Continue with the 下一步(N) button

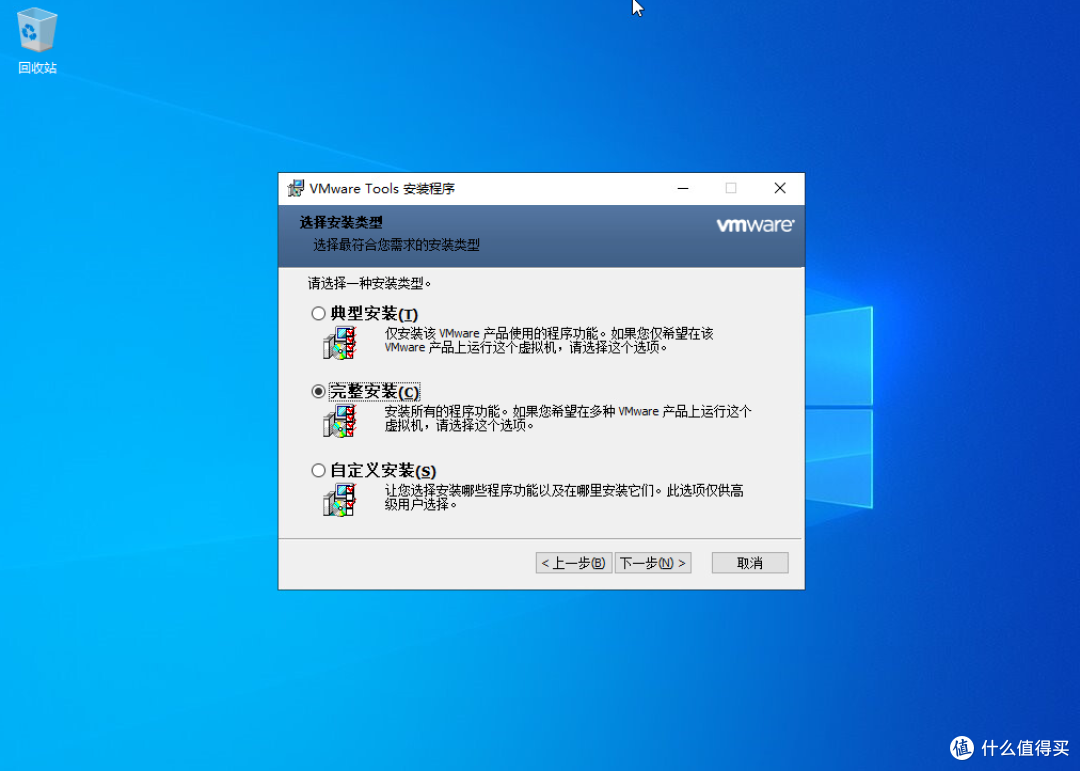[x=653, y=563]
